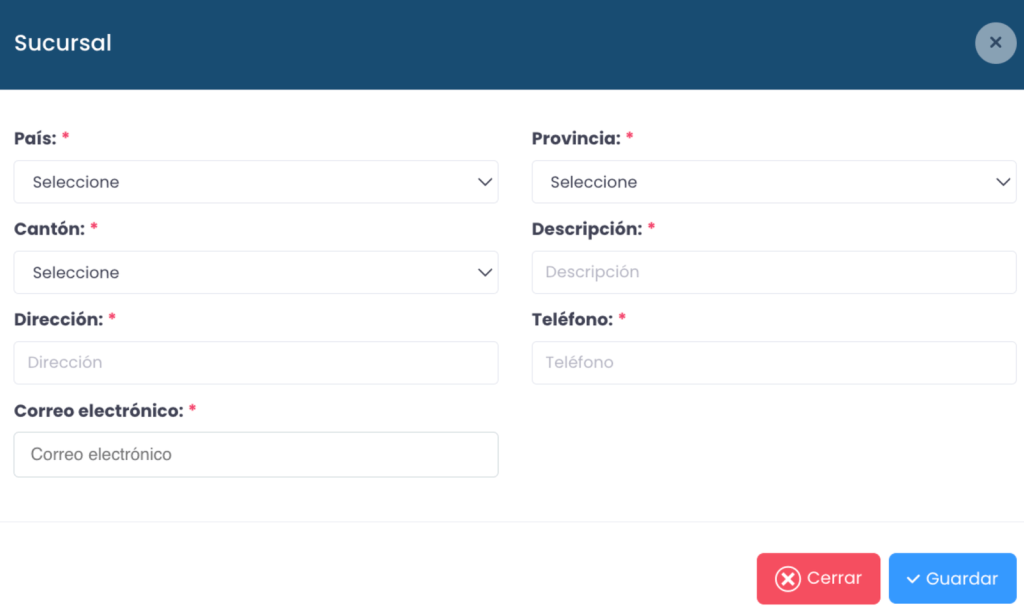Image resolution: width=1024 pixels, height=609 pixels.
Task: Select the Teléfono input field
Action: coord(773,362)
